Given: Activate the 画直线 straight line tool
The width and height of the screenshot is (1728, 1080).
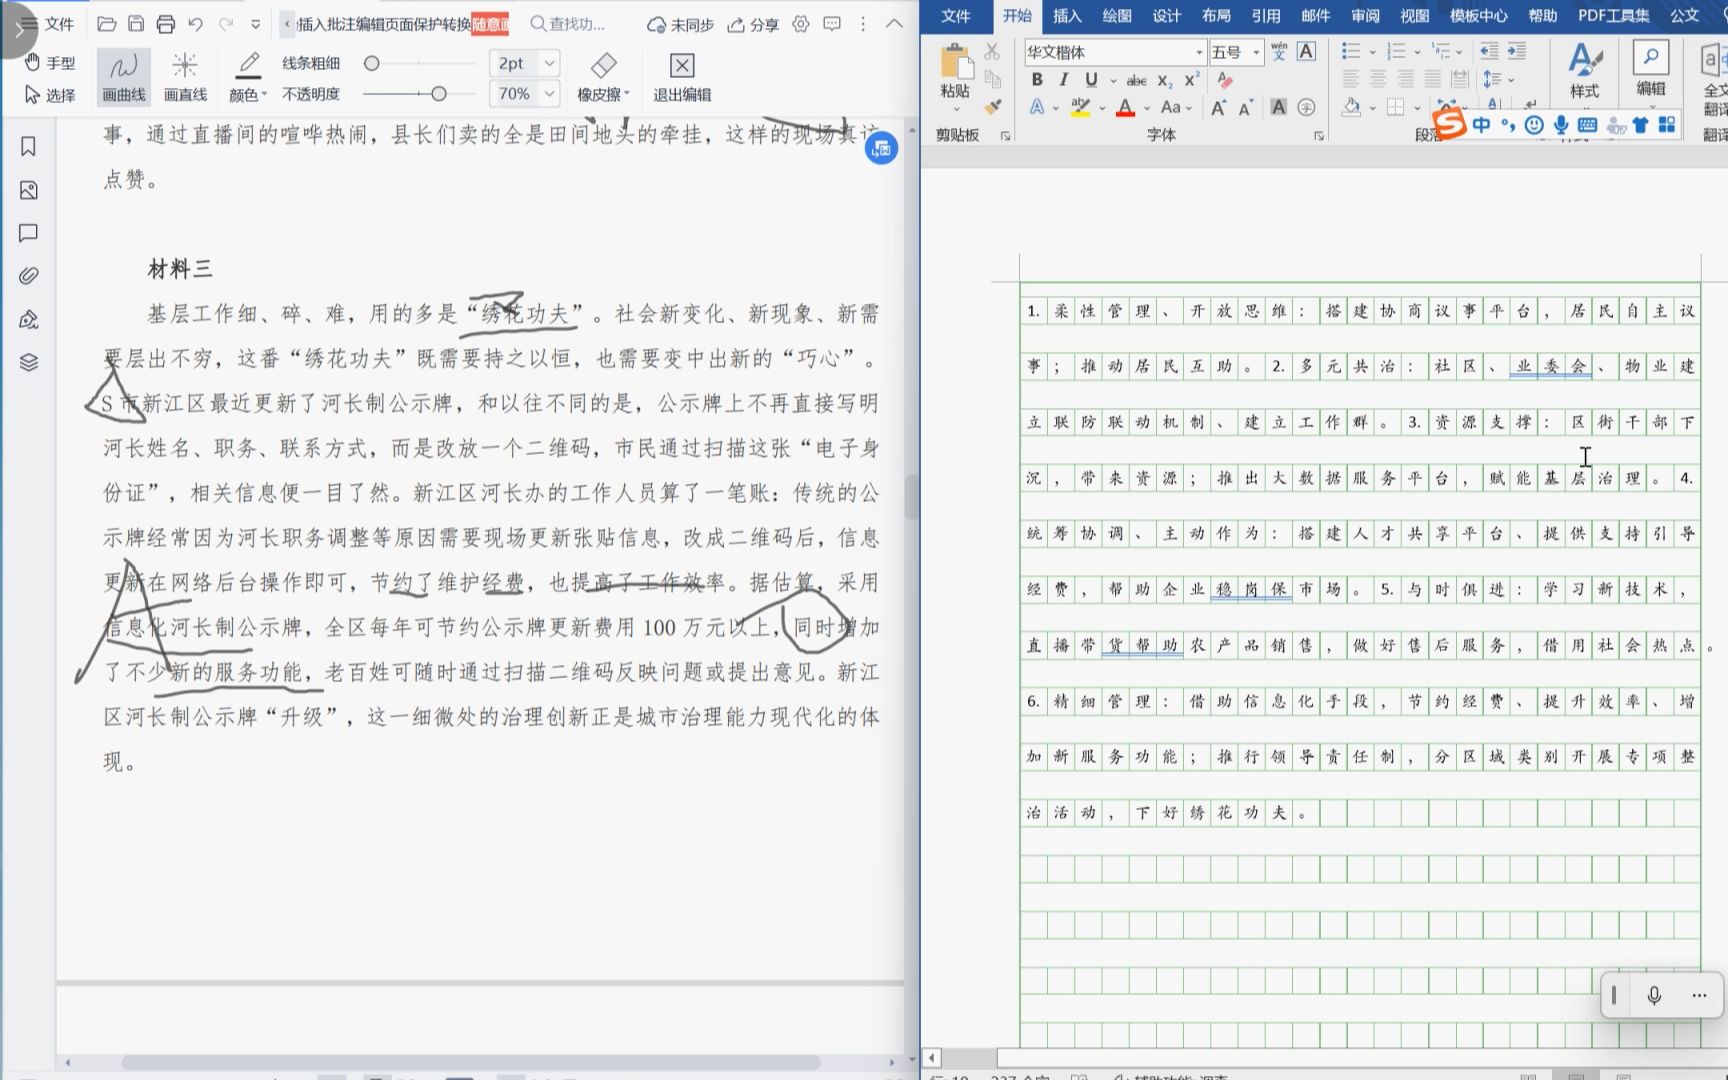Looking at the screenshot, I should (185, 77).
